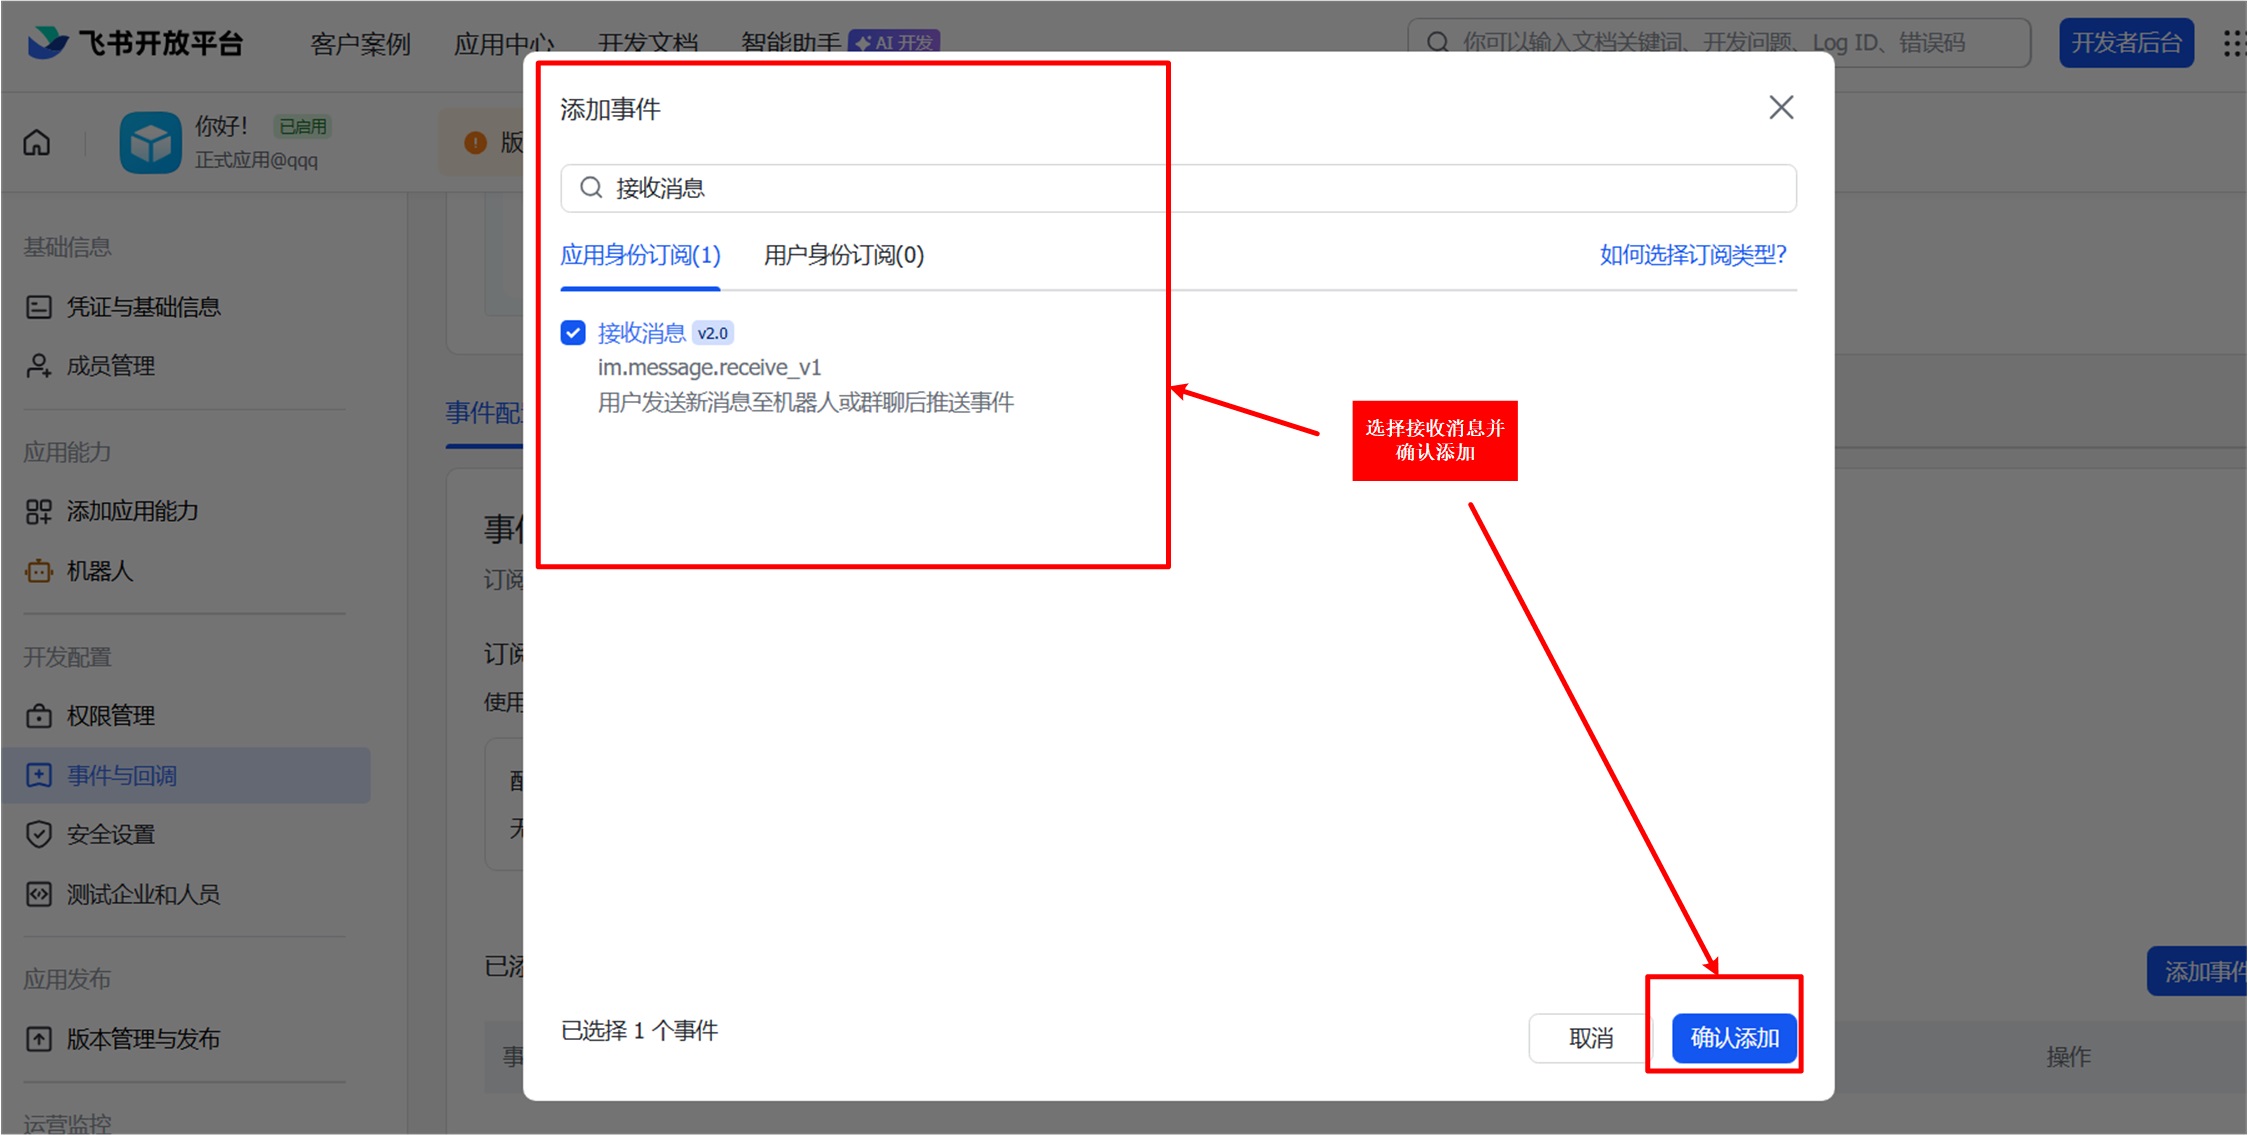The height and width of the screenshot is (1135, 2248).
Task: Open 版本管理与发布 in sidebar
Action: tap(142, 1039)
